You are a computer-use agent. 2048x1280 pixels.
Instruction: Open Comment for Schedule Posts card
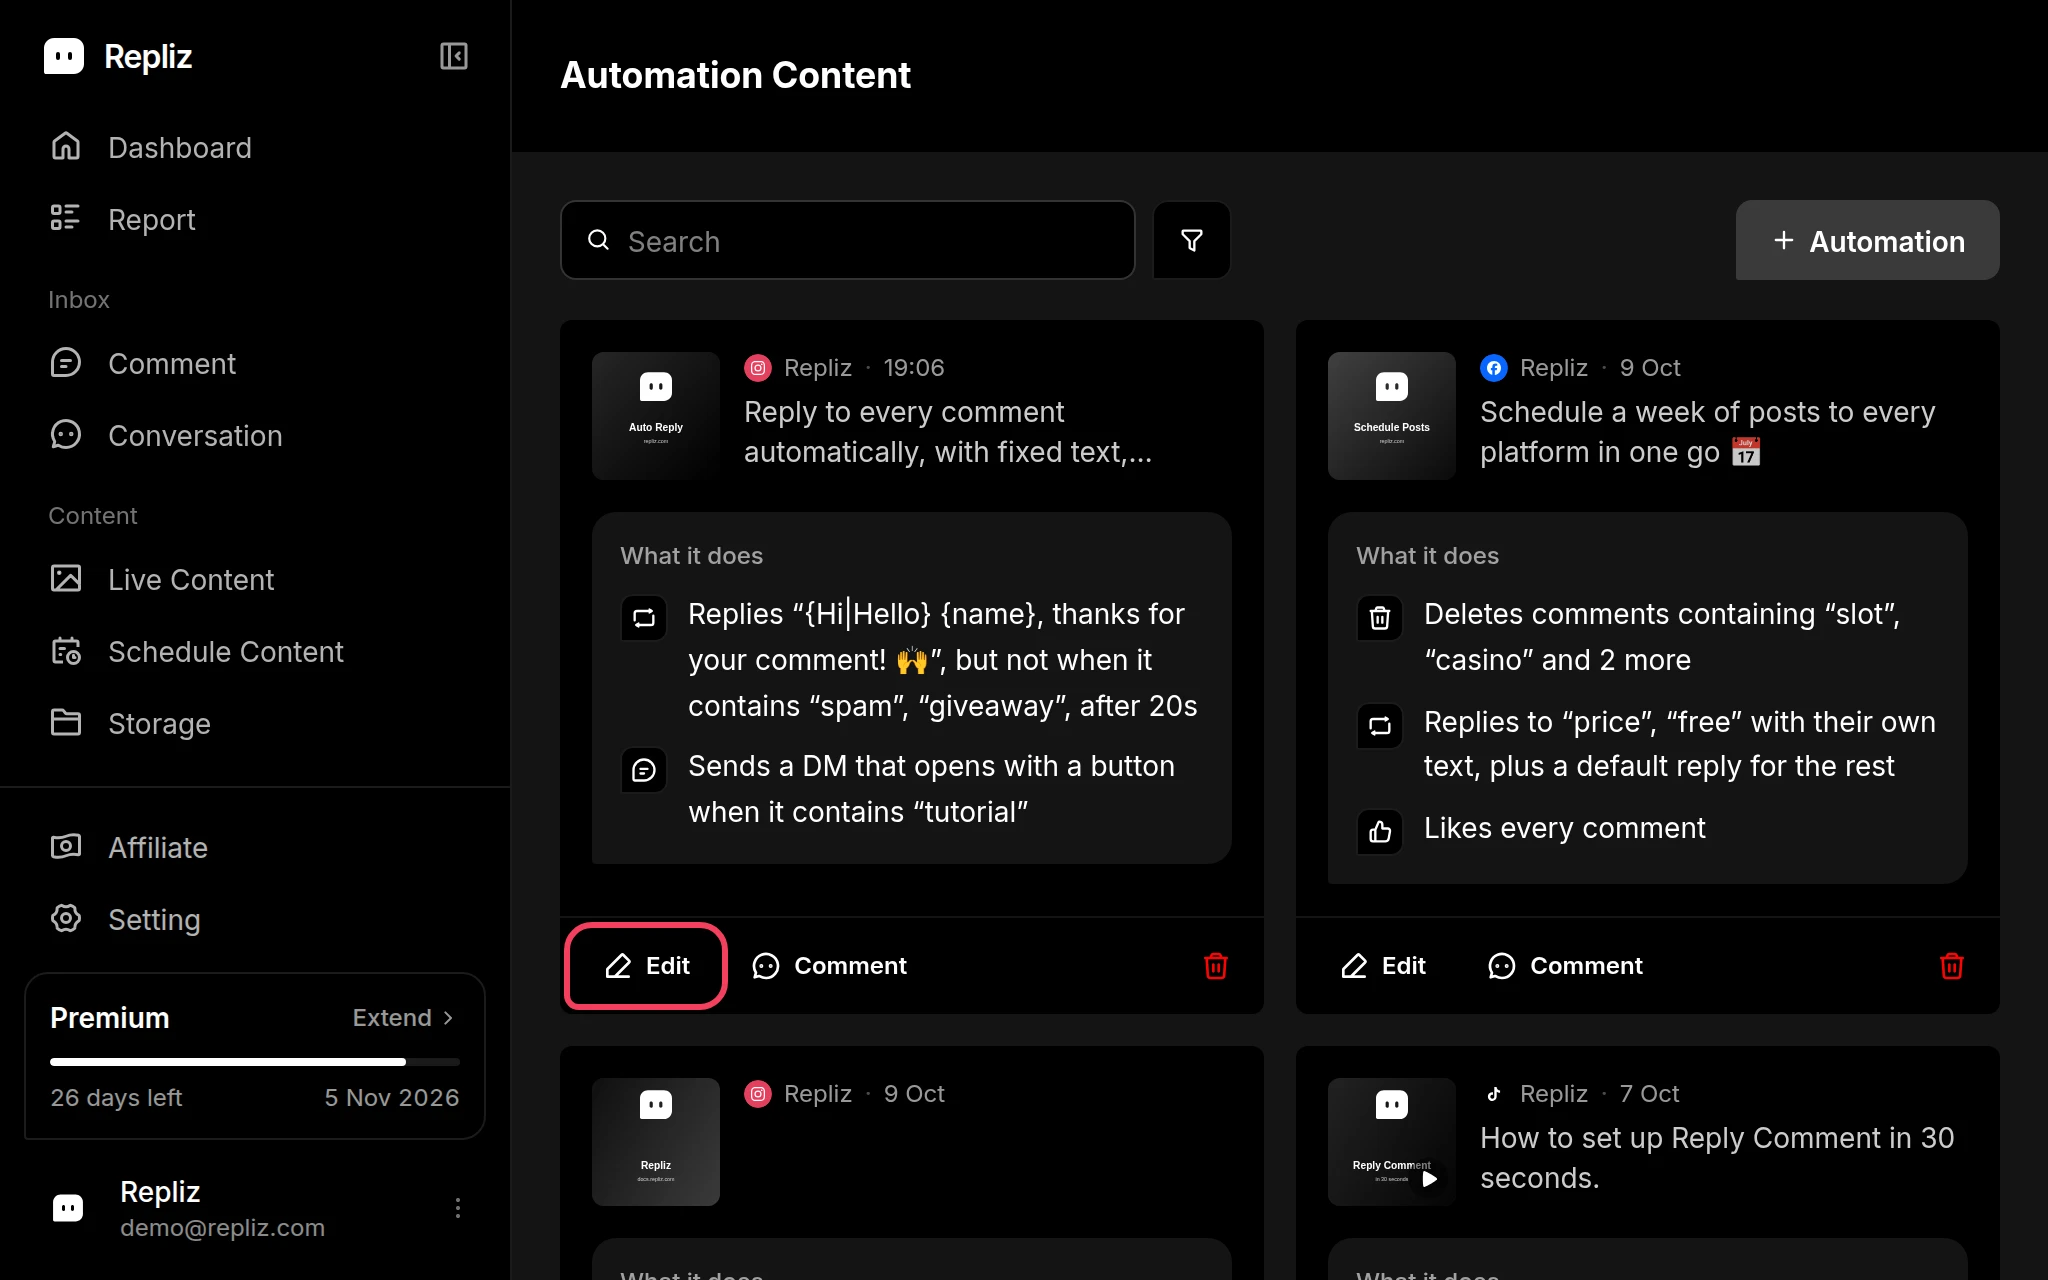click(x=1565, y=966)
